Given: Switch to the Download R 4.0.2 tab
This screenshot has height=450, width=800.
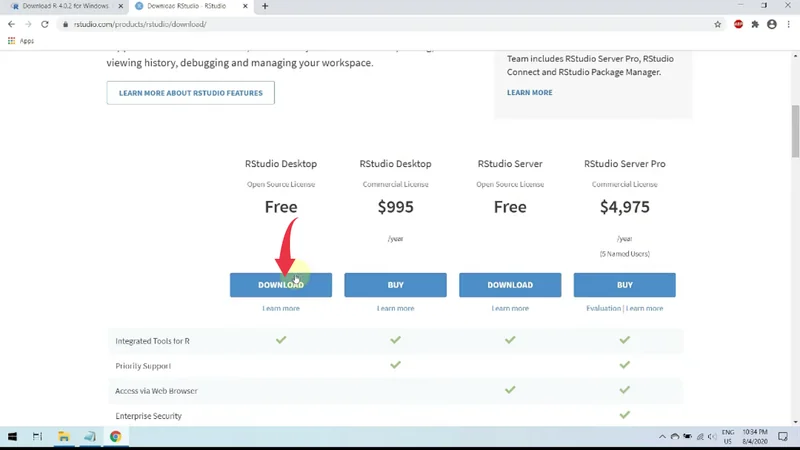Looking at the screenshot, I should [x=65, y=6].
